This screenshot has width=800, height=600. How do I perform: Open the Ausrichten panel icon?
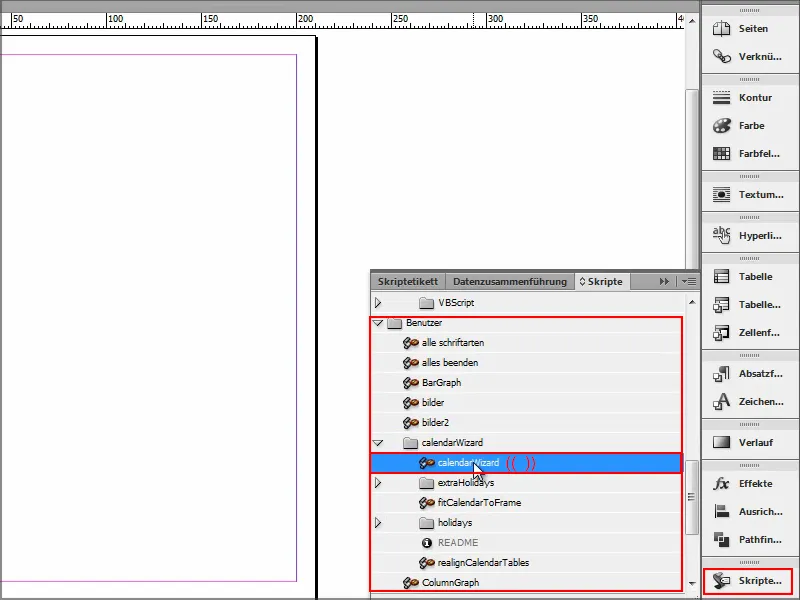[721, 511]
